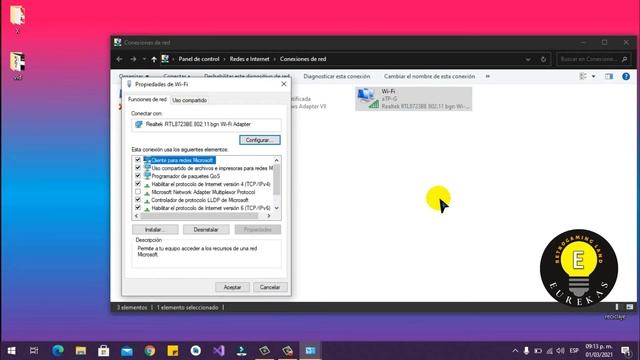Viewport: 640px width, 360px height.
Task: Launch Microsoft Edge from the taskbar
Action: click(58, 351)
